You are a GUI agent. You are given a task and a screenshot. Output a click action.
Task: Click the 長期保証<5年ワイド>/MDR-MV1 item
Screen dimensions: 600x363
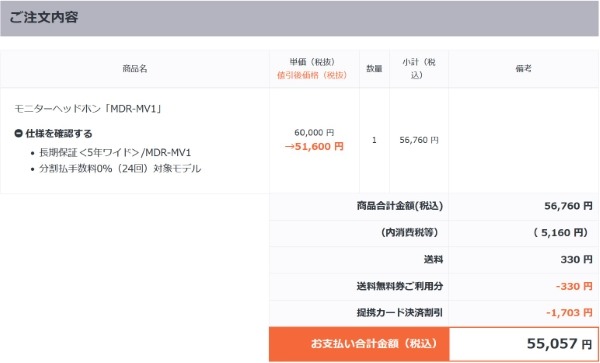[x=115, y=153]
